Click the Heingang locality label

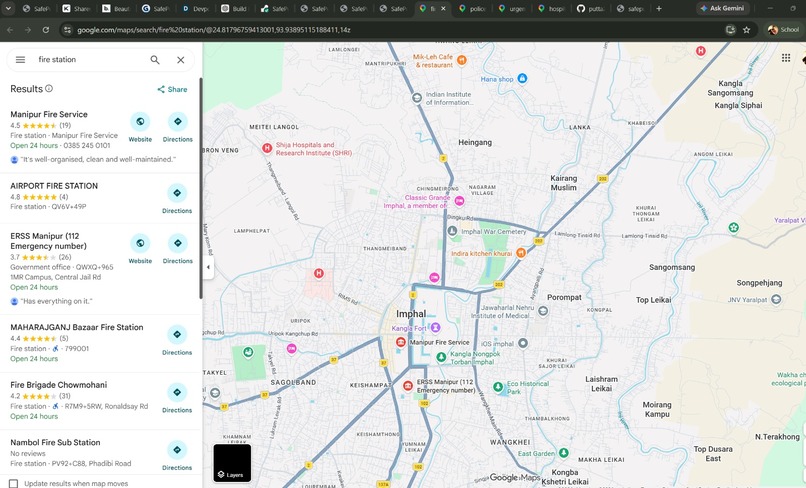[x=475, y=142]
